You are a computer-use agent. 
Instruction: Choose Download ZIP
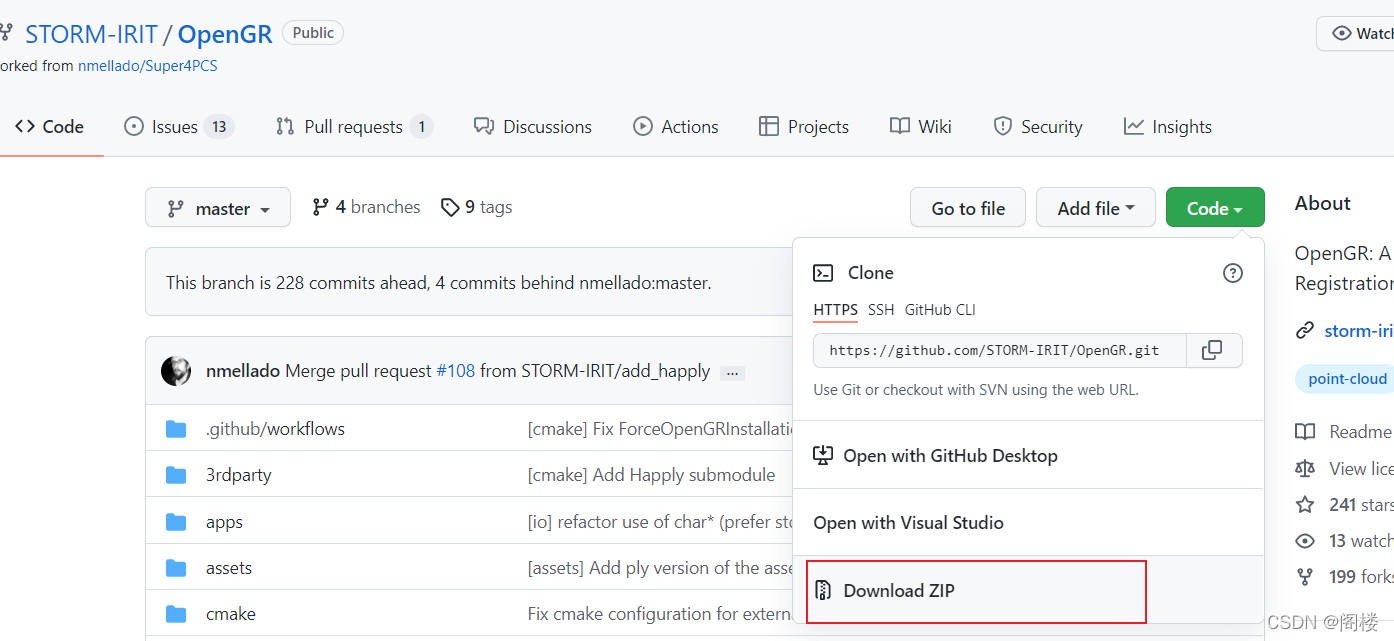pos(1028,591)
